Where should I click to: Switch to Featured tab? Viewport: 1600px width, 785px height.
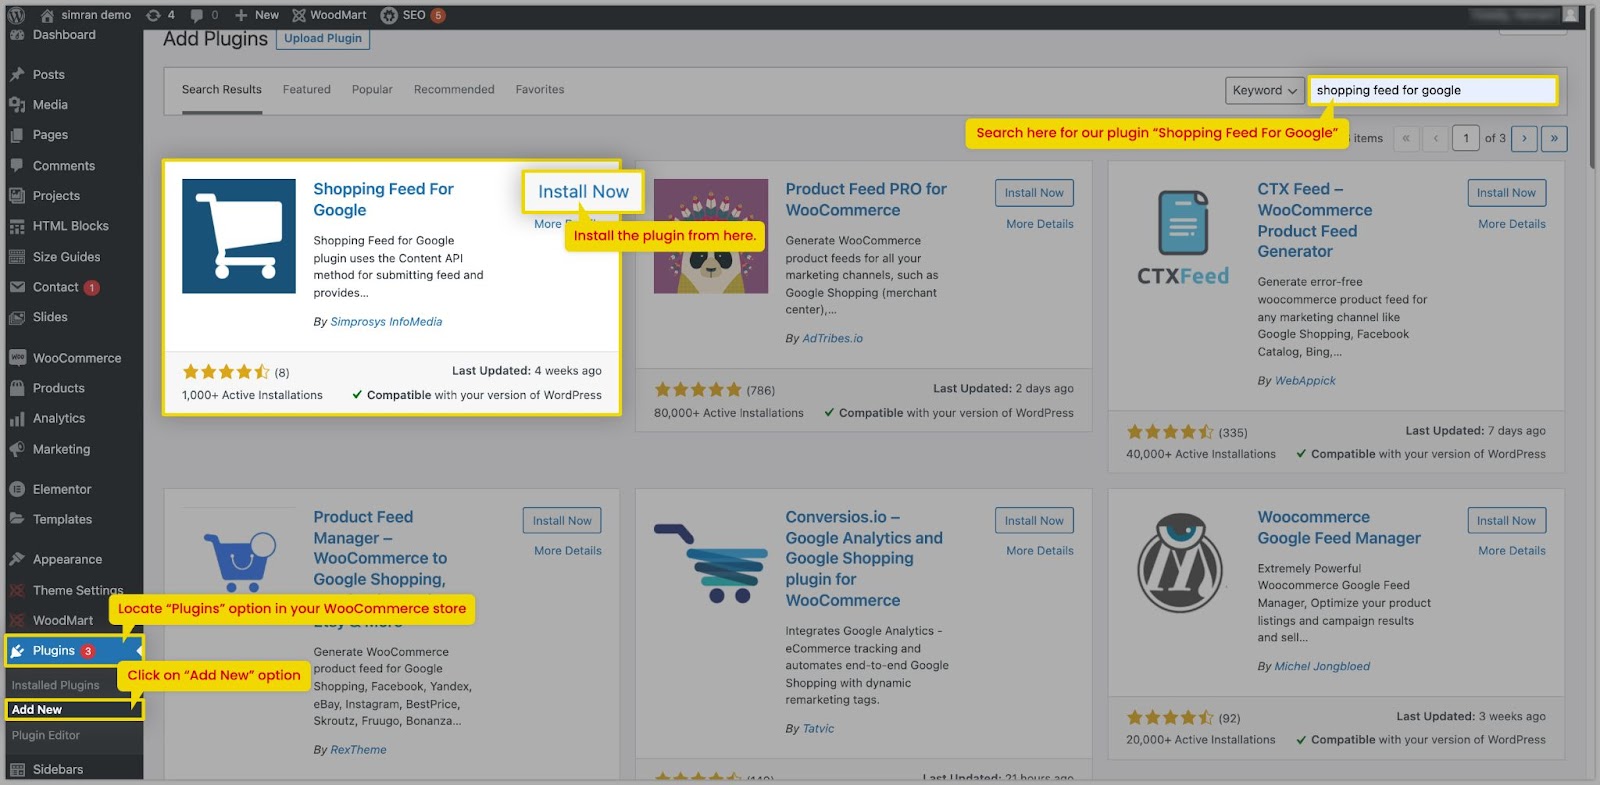pos(307,89)
